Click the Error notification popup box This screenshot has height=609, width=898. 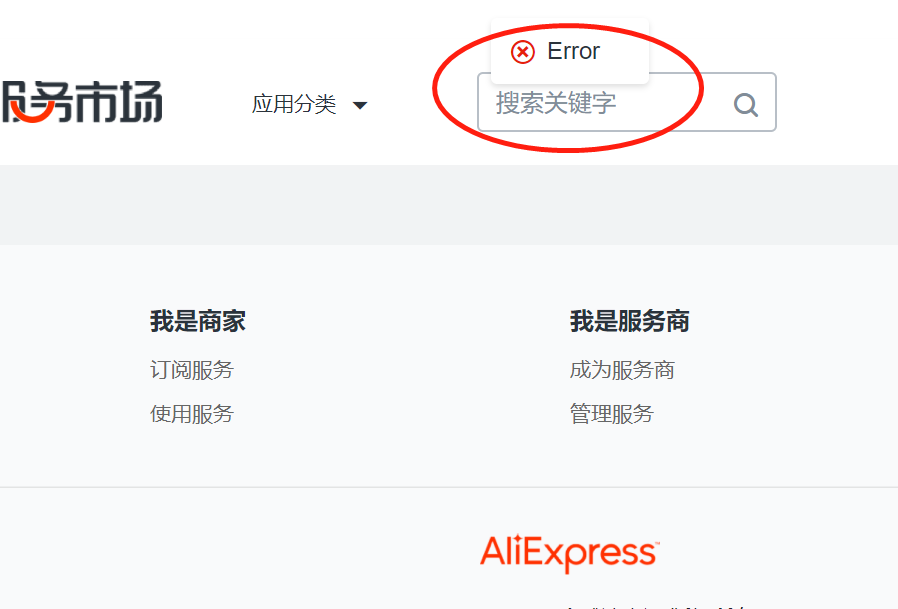tap(570, 52)
